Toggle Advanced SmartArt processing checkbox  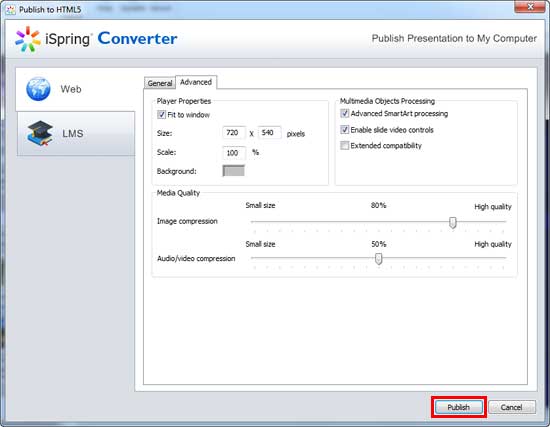pos(344,113)
